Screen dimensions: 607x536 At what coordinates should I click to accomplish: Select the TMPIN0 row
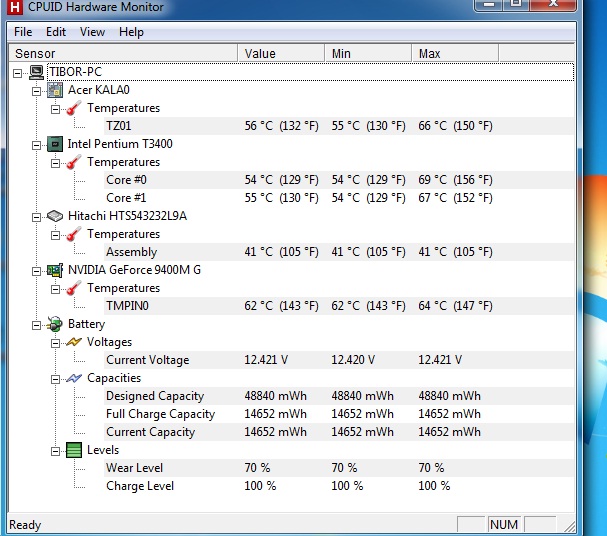point(339,306)
